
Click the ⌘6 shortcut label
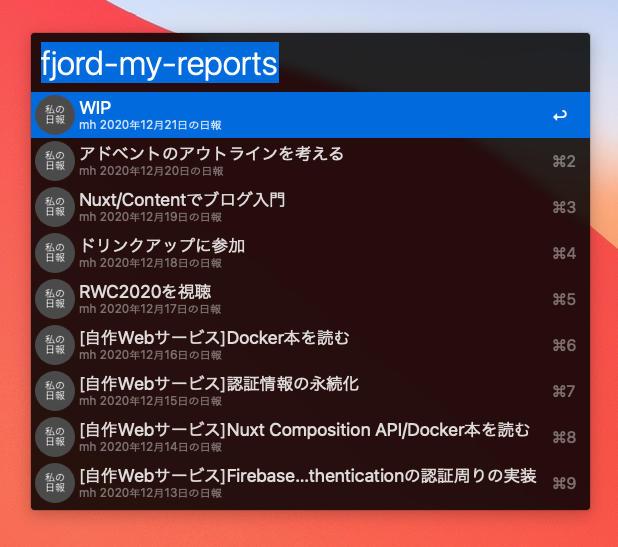pos(564,345)
